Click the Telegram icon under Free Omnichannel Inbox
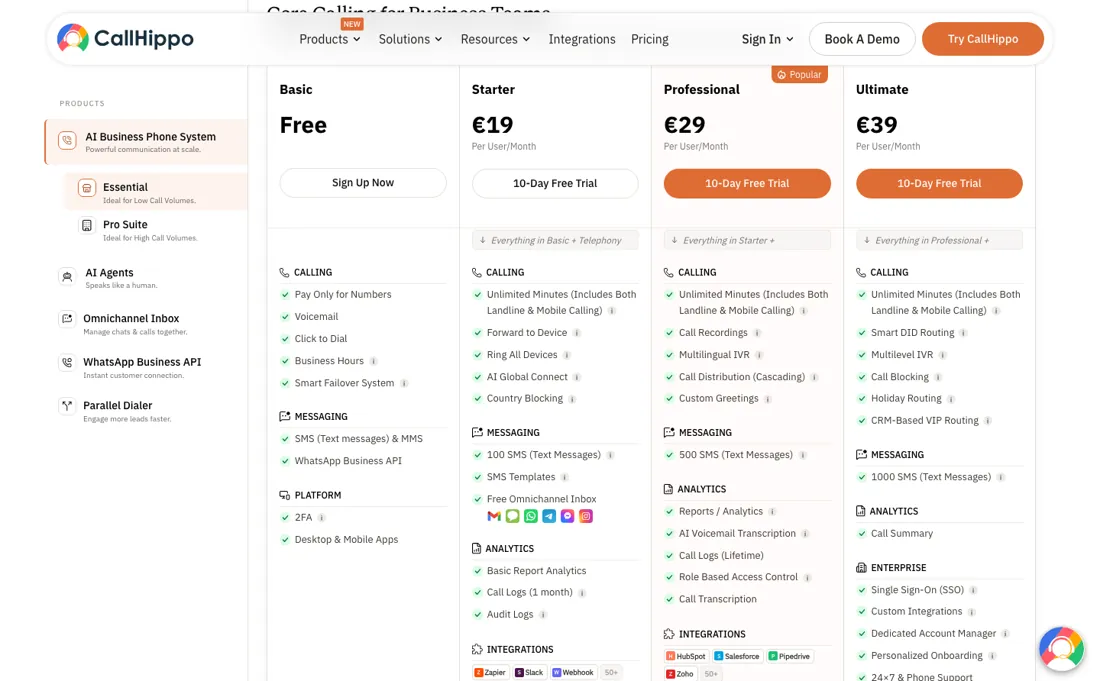This screenshot has width=1100, height=681. pyautogui.click(x=549, y=516)
